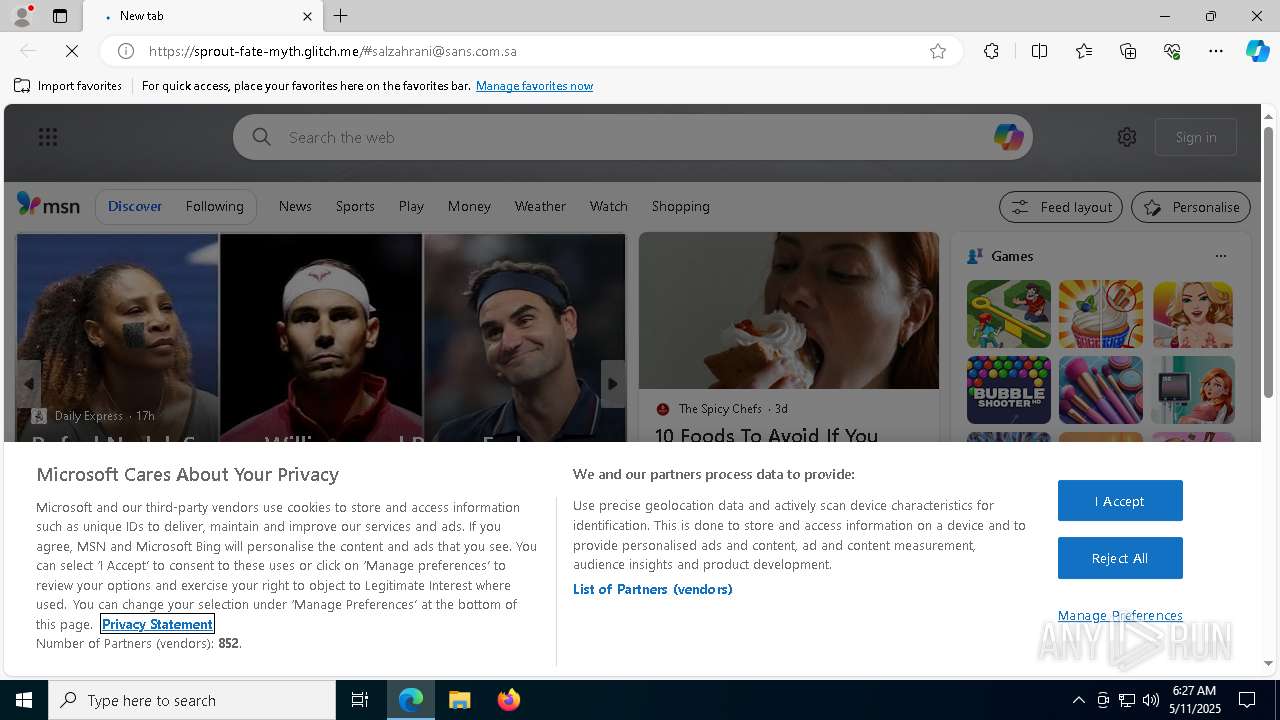Show hidden system tray icons

click(x=1078, y=700)
